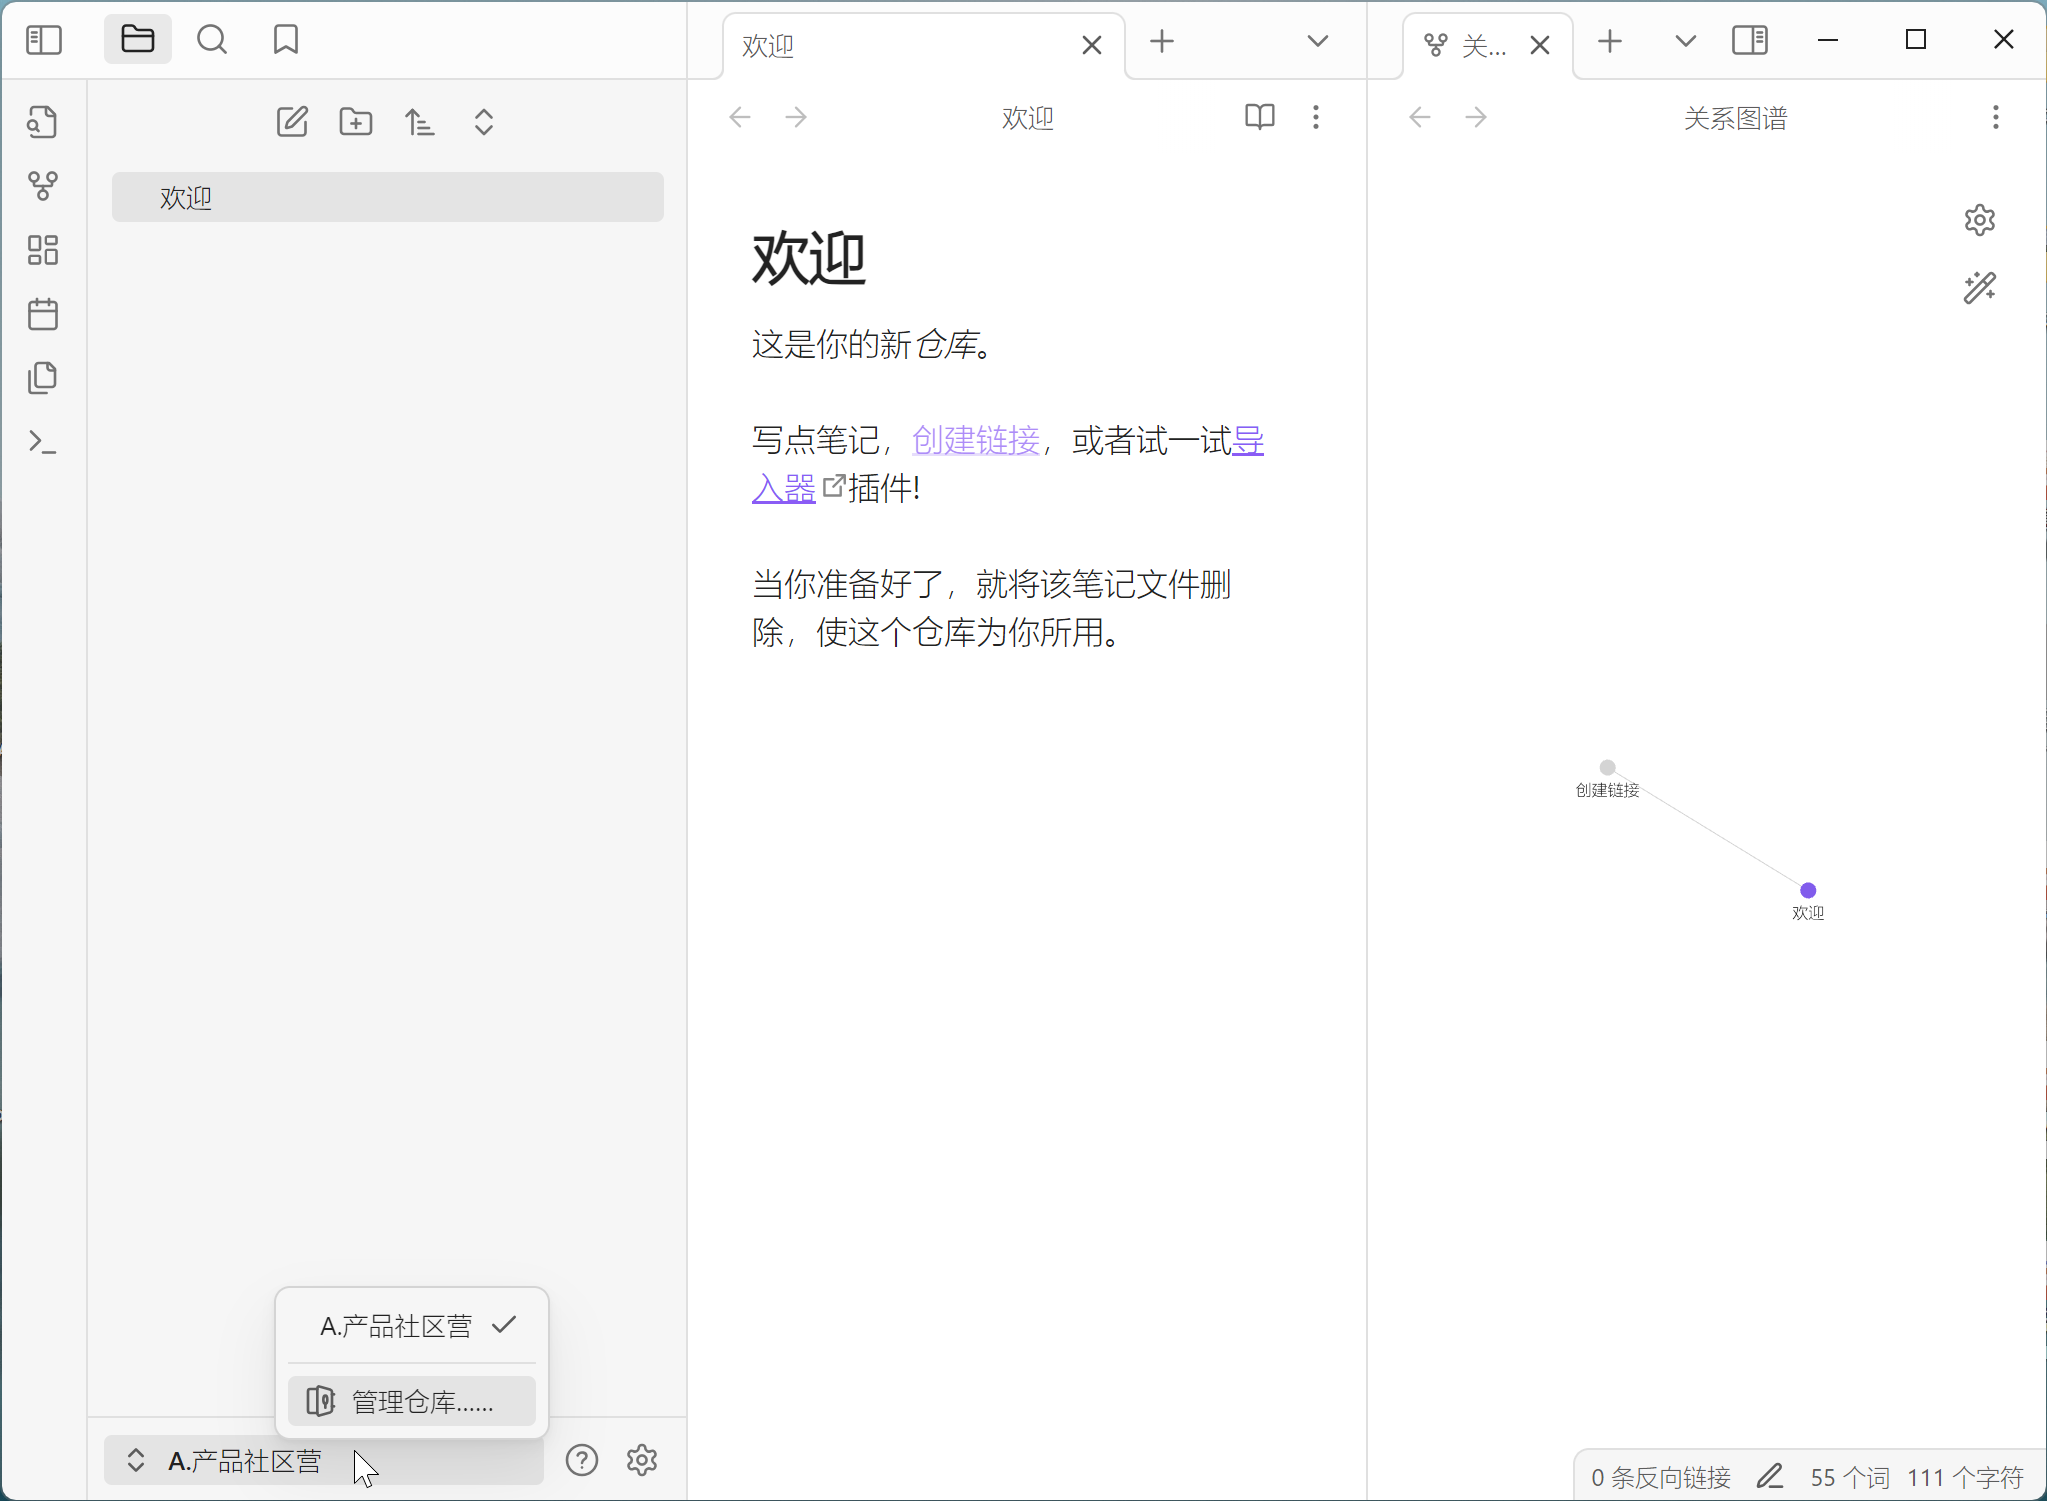Switch note to reading view
The width and height of the screenshot is (2047, 1501).
[x=1259, y=117]
